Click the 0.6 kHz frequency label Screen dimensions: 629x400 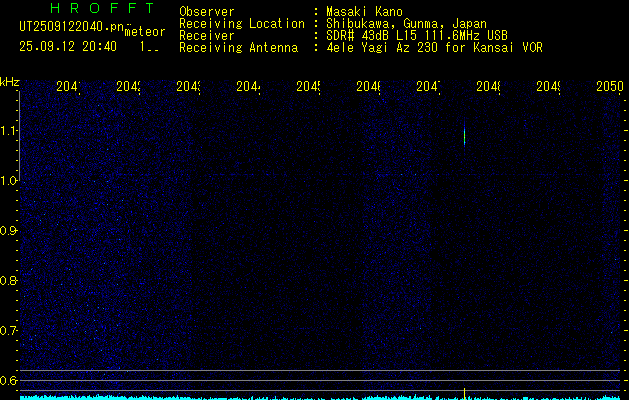coord(8,380)
